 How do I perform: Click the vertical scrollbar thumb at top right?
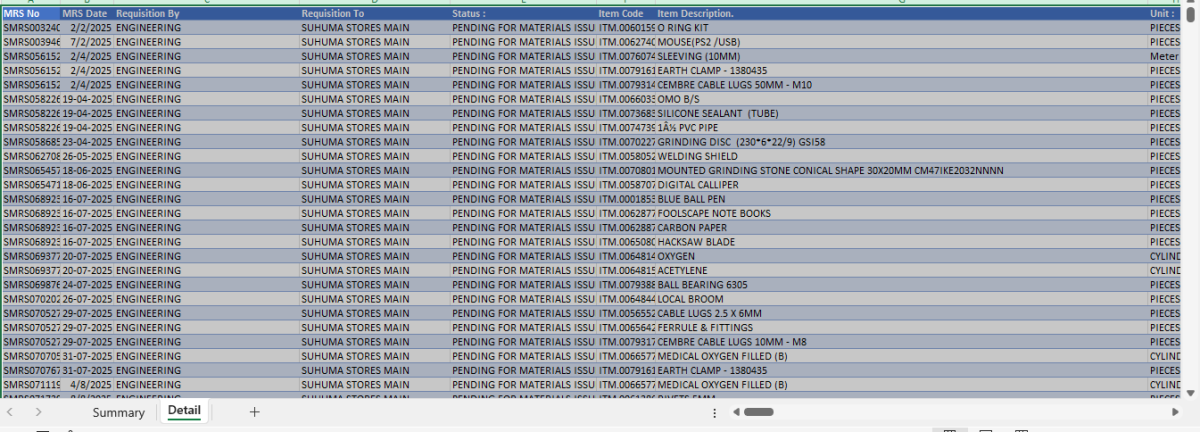point(1191,14)
